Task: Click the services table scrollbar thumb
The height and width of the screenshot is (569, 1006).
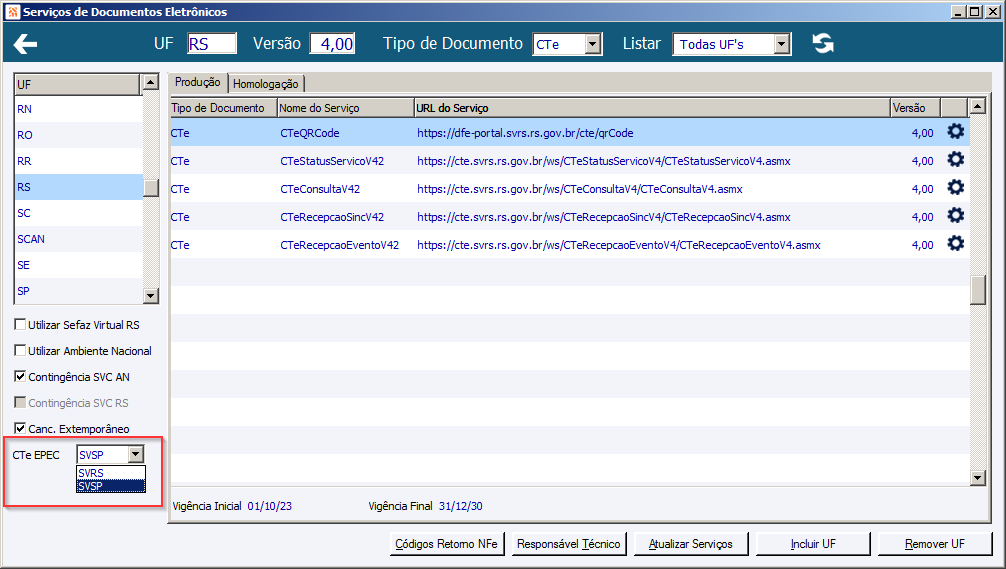Action: [x=978, y=290]
